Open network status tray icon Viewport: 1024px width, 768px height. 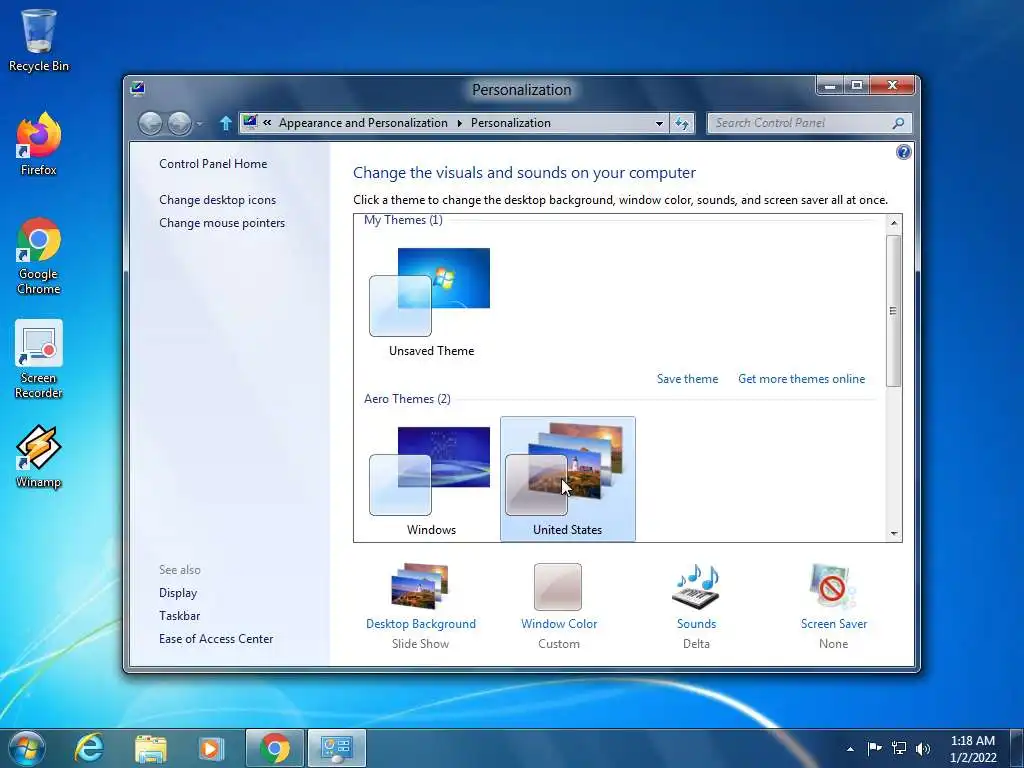click(x=899, y=748)
